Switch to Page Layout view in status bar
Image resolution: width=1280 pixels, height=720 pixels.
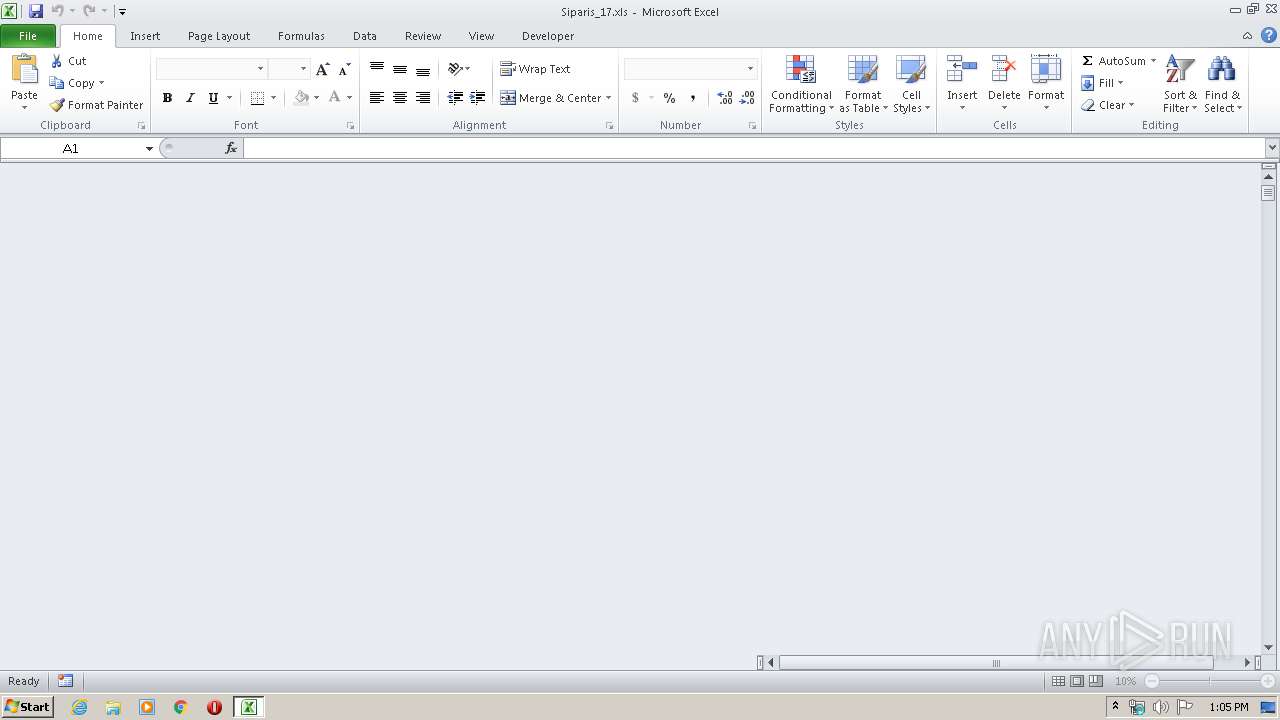pyautogui.click(x=1077, y=681)
